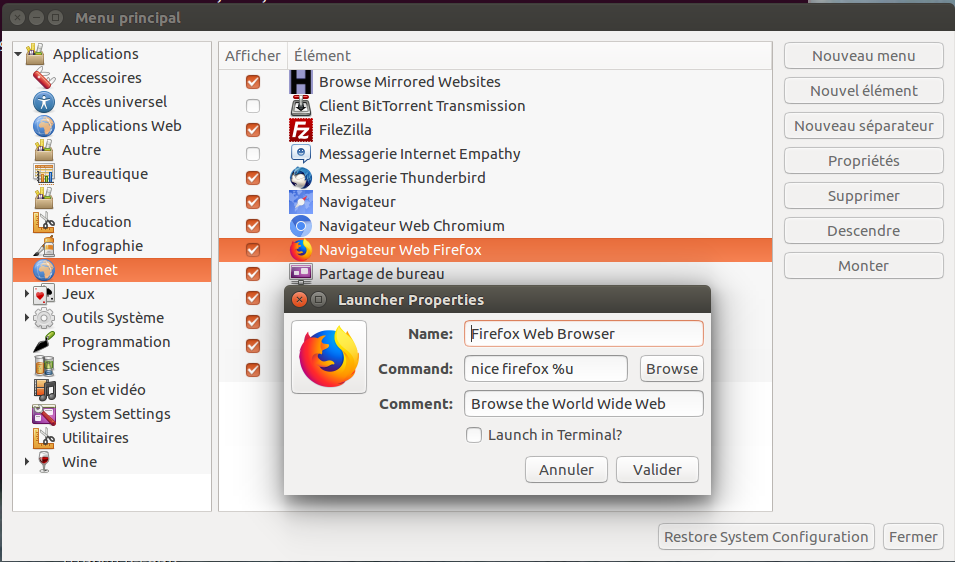Expand the Wine tree node
This screenshot has height=562, width=955.
(26, 462)
